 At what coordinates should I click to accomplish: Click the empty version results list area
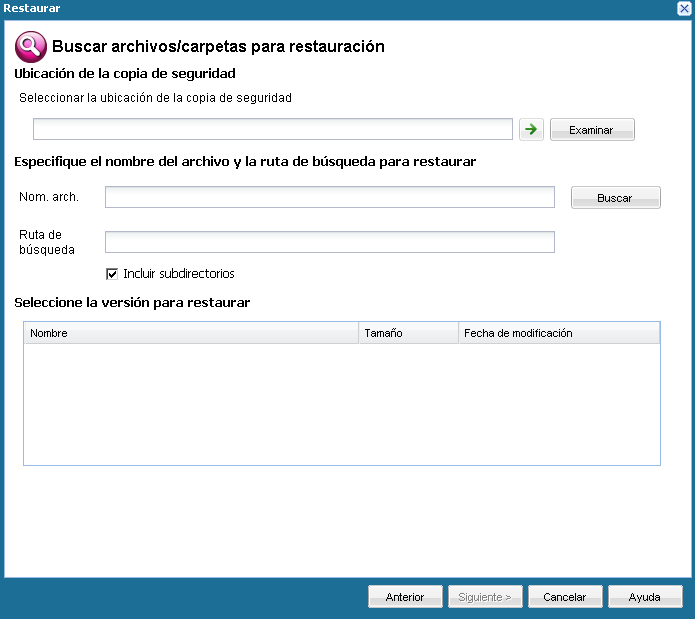coord(340,404)
